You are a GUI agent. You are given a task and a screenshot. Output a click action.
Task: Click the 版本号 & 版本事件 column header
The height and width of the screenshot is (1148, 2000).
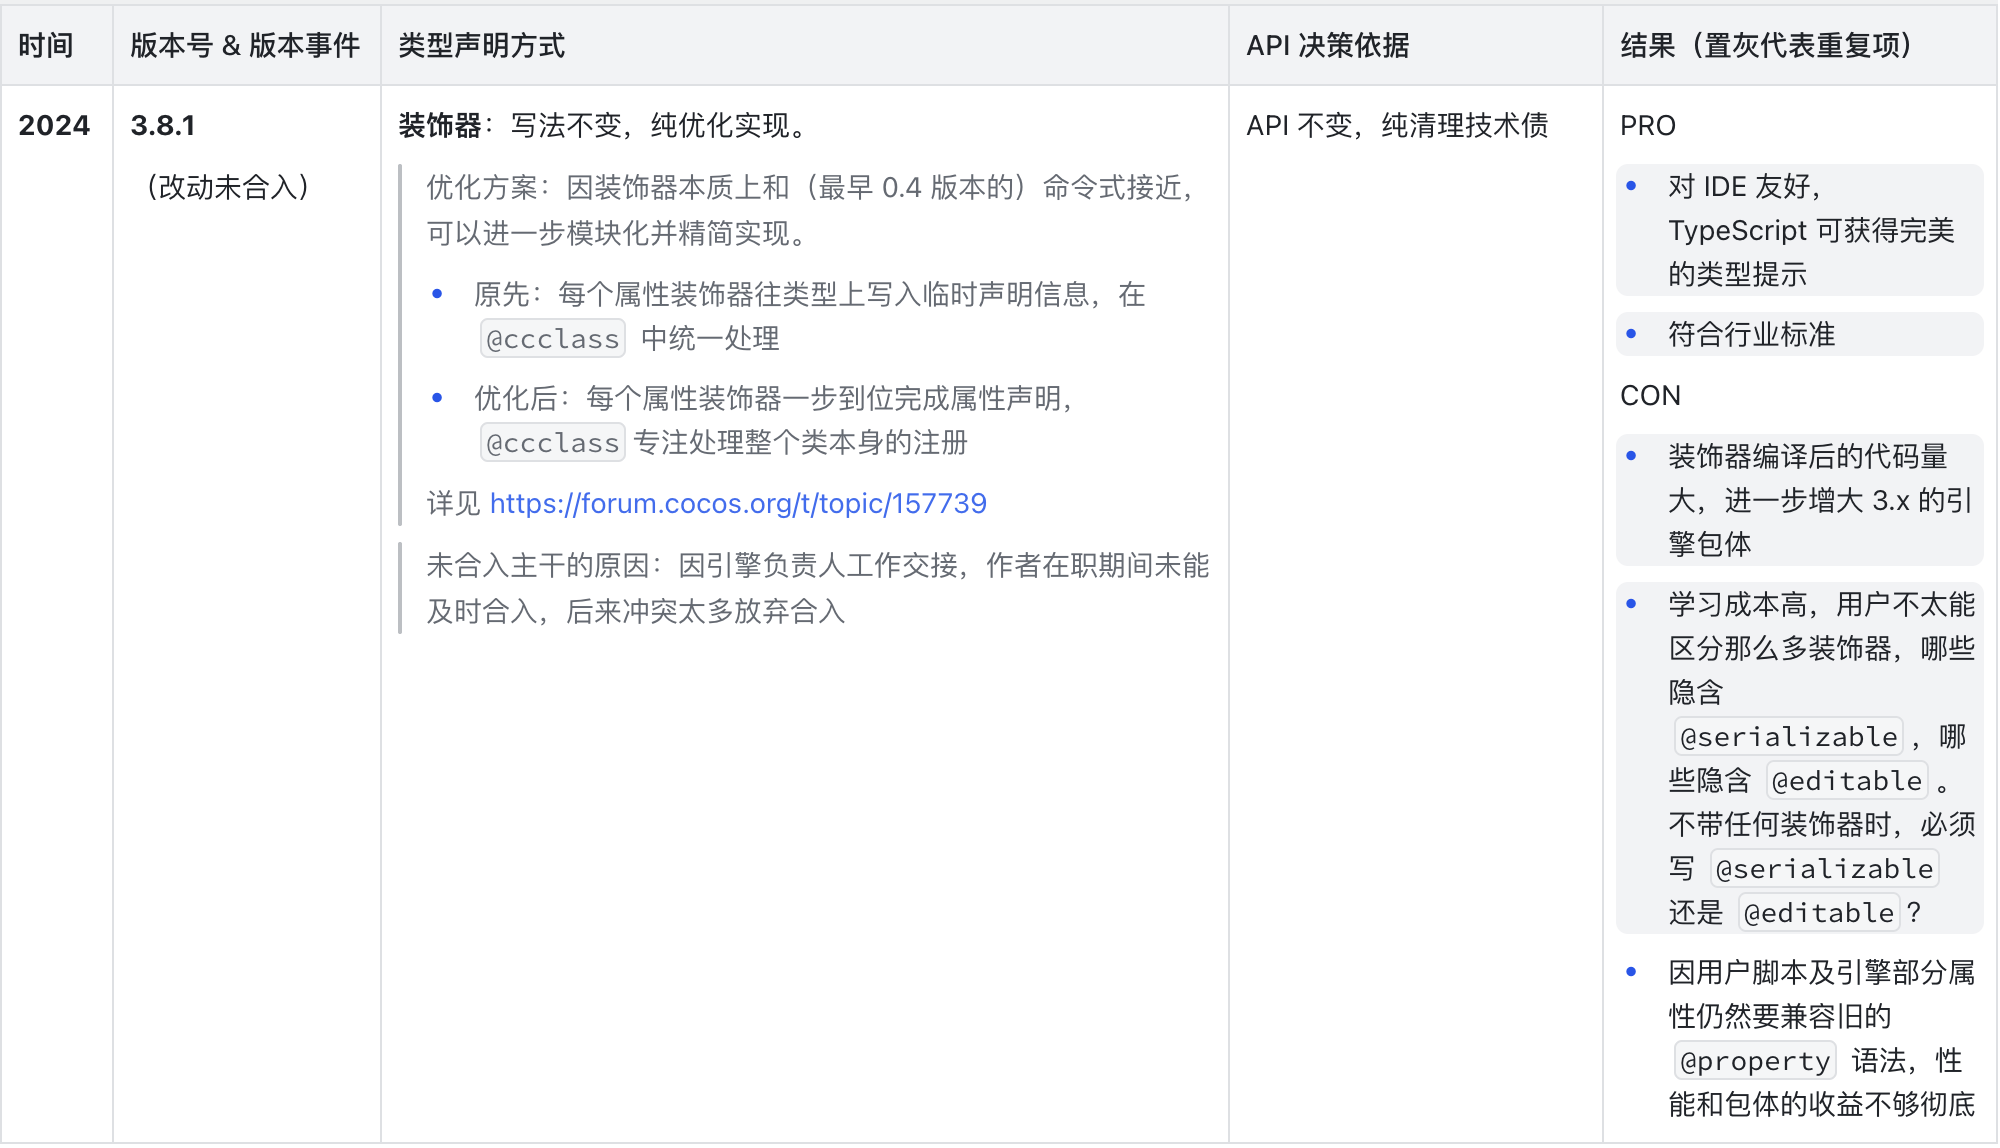[x=245, y=45]
